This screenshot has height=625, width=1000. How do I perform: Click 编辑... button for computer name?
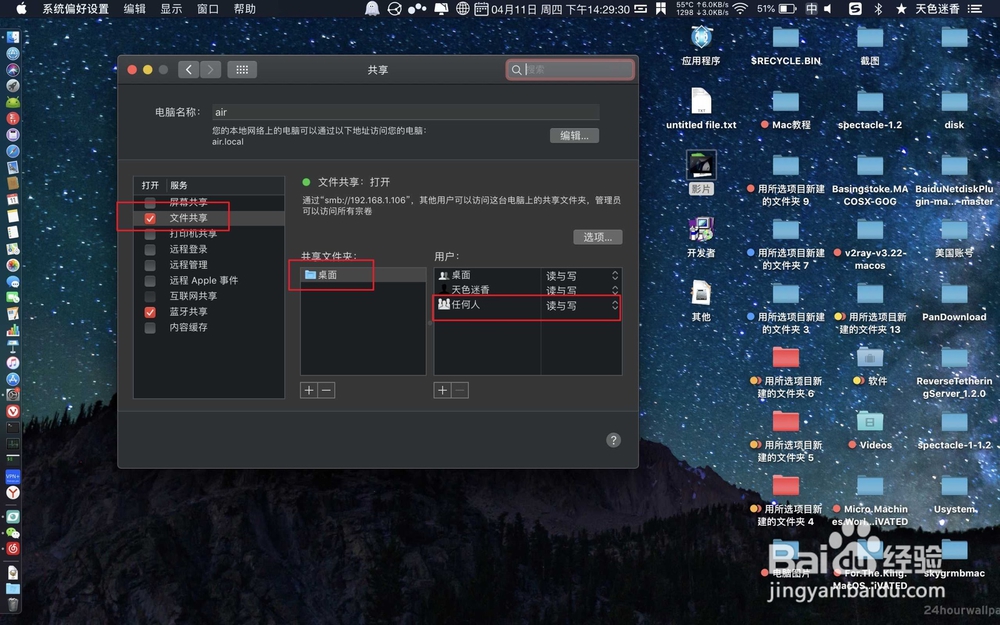click(574, 135)
